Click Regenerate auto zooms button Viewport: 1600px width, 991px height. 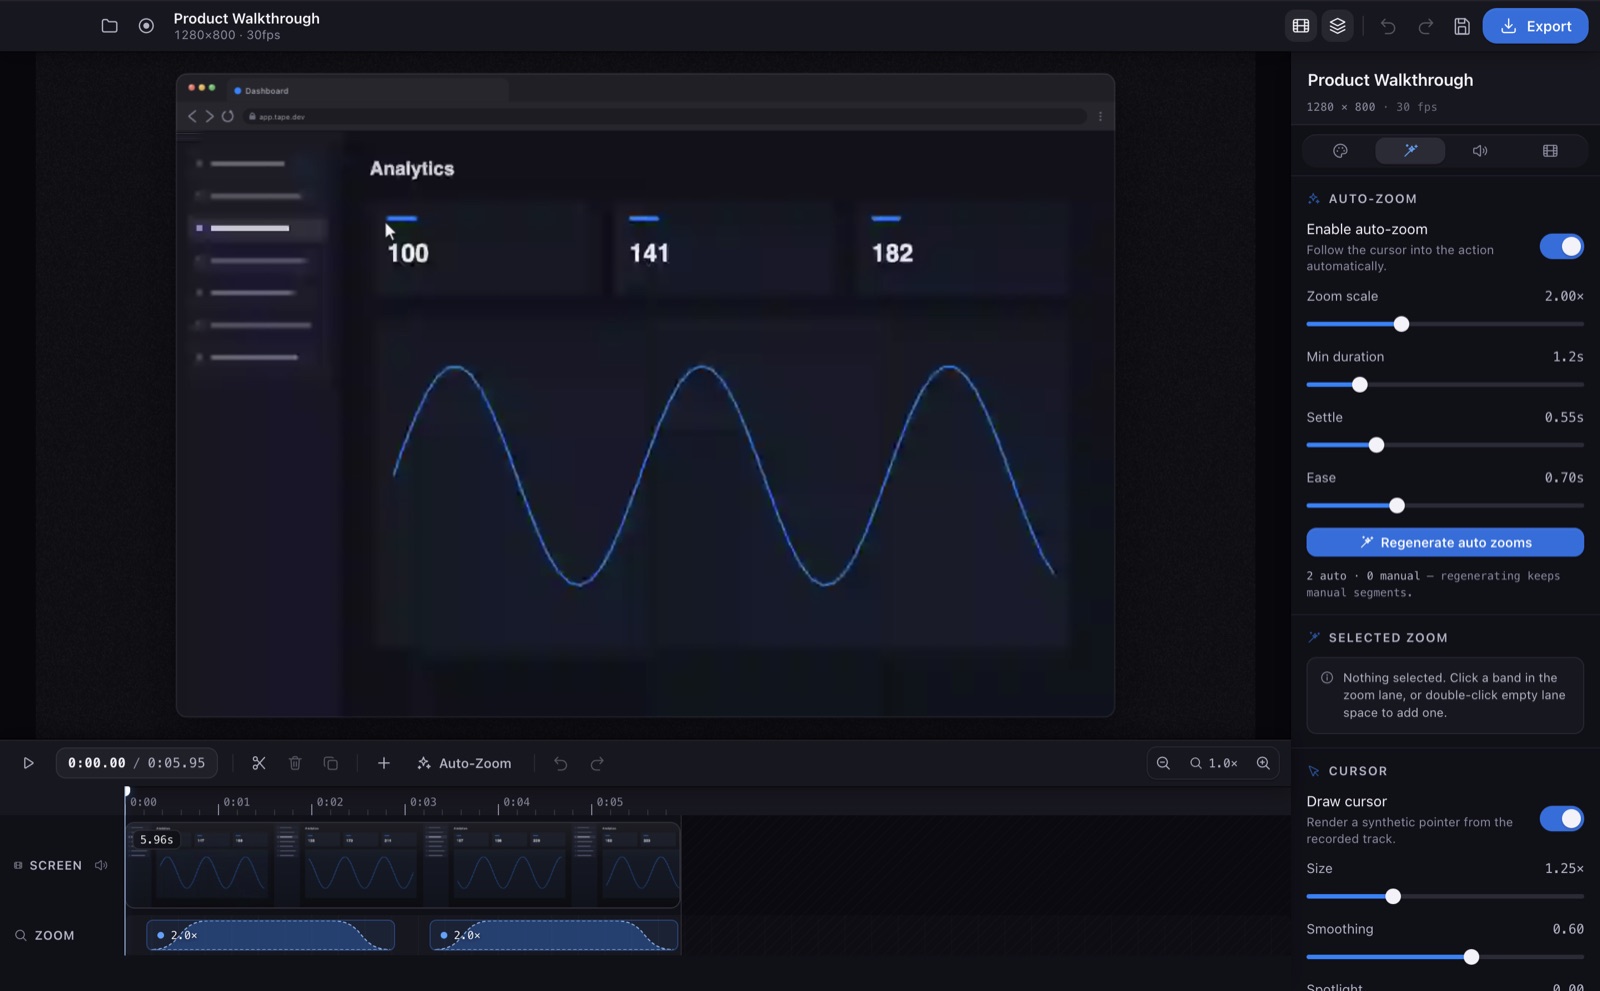pyautogui.click(x=1445, y=542)
